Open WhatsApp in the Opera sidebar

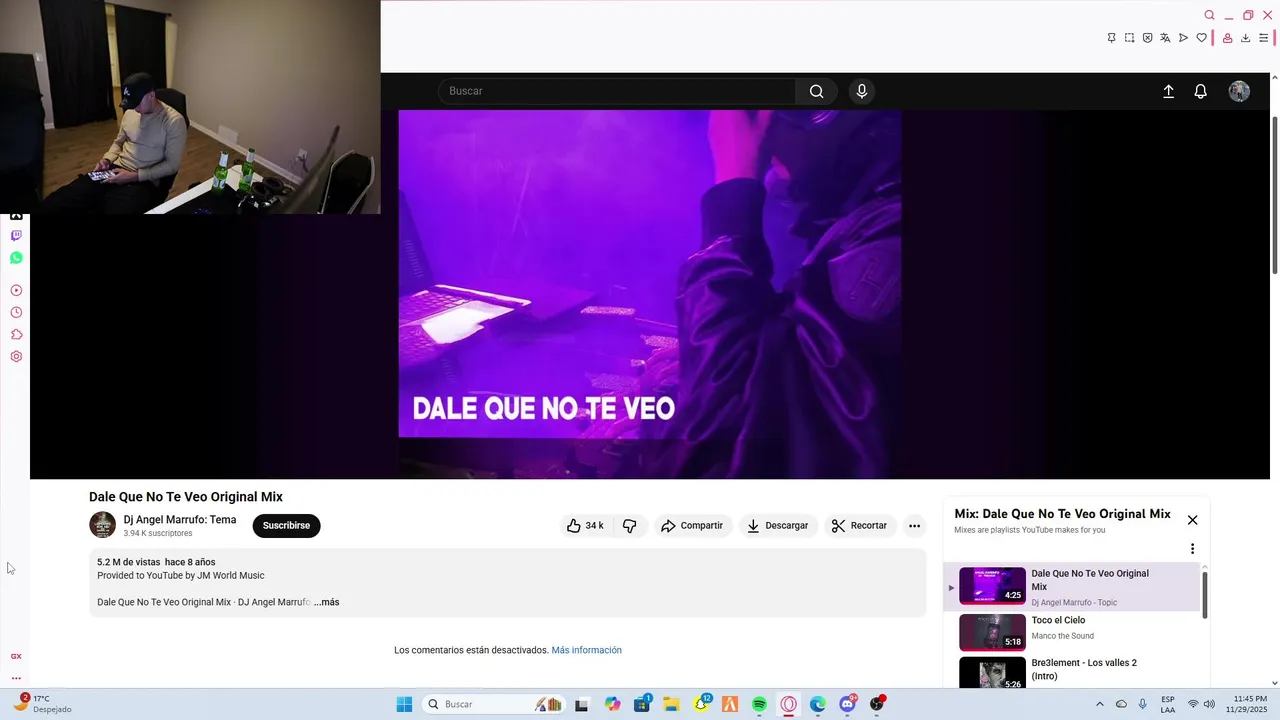pyautogui.click(x=16, y=258)
